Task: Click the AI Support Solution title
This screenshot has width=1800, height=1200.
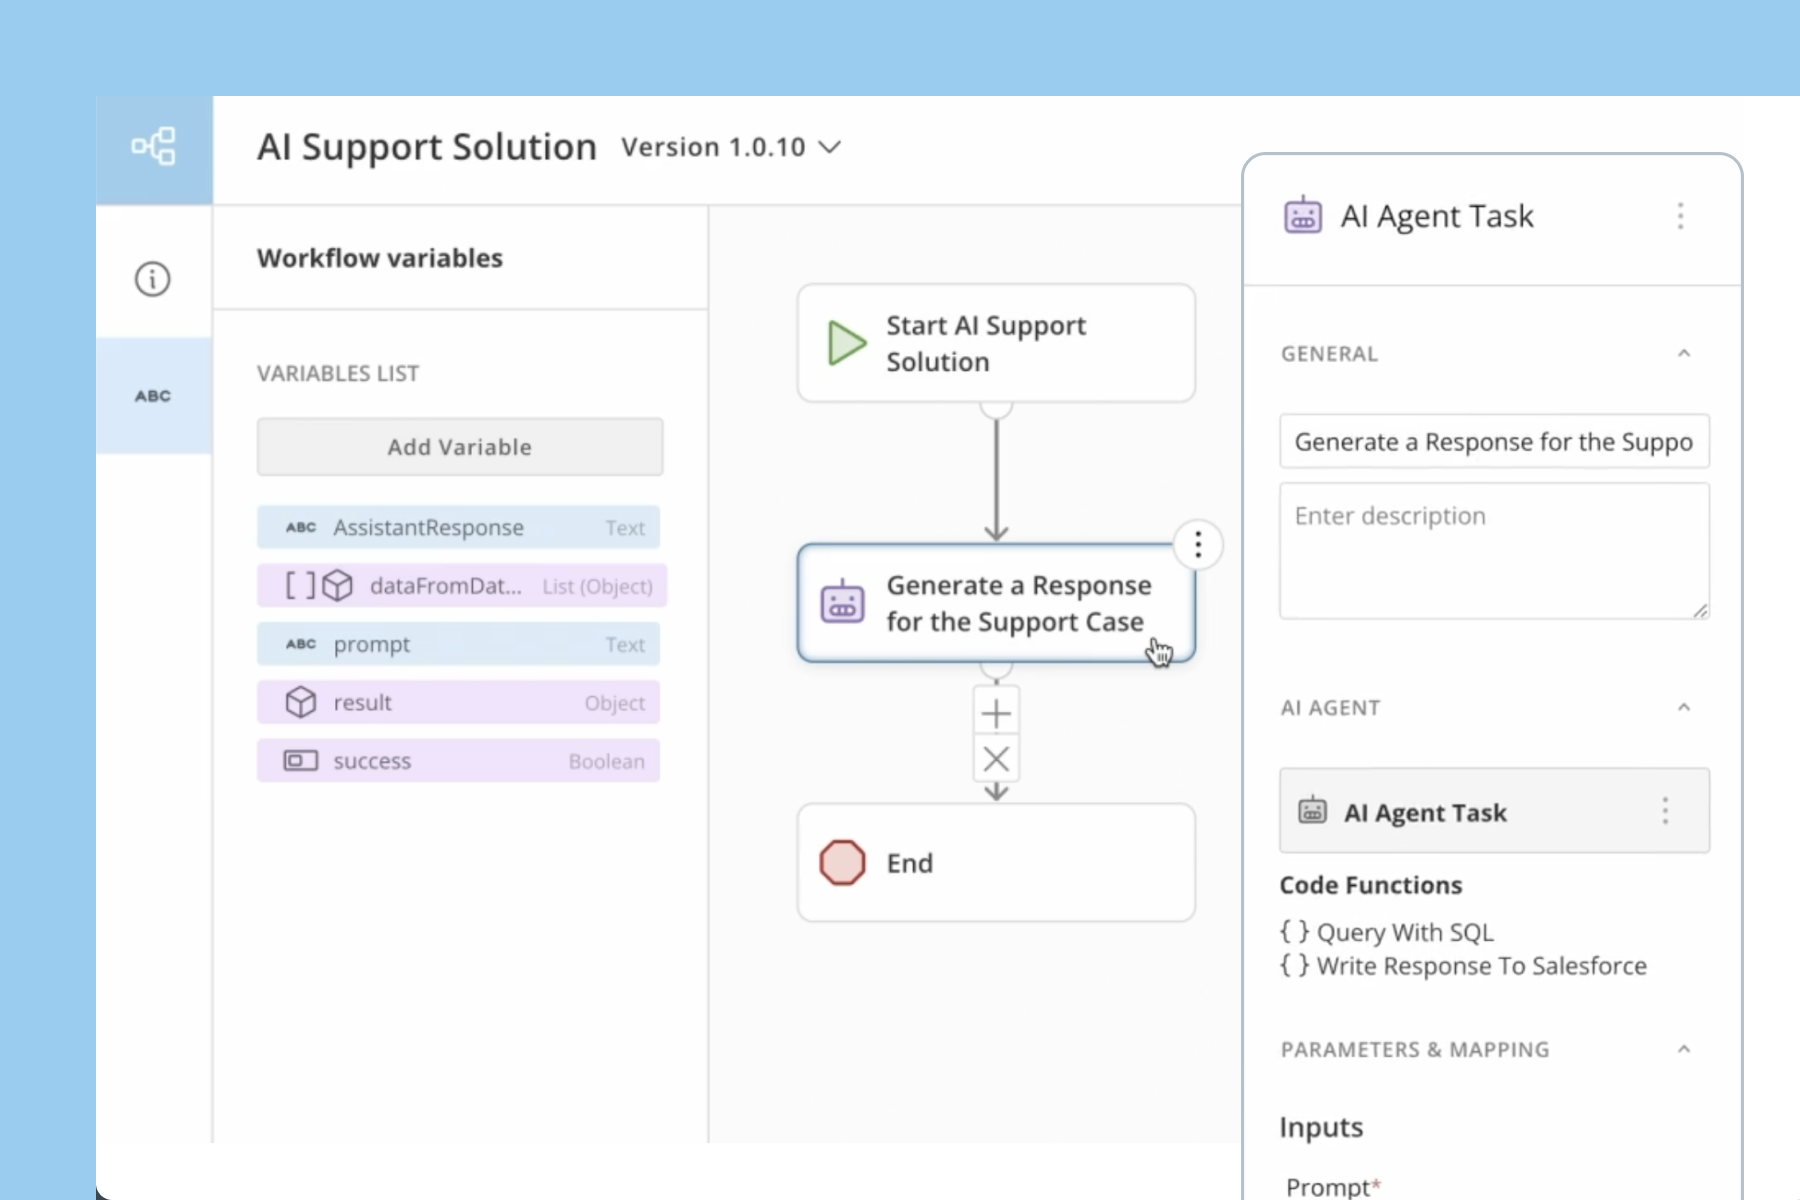Action: point(427,147)
